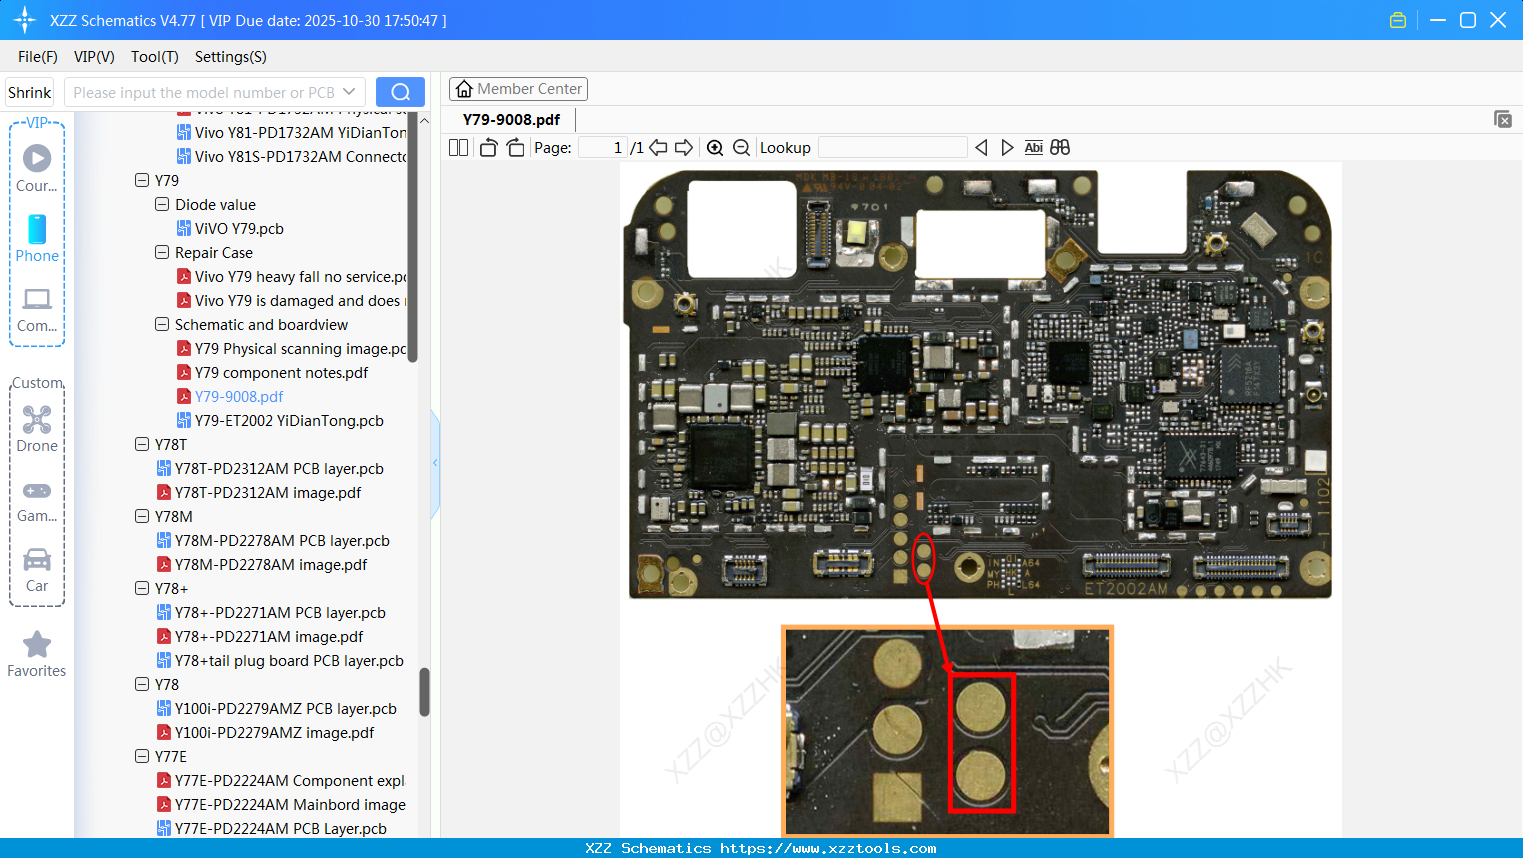Open Favorites star icon
The image size is (1523, 858).
pos(37,645)
